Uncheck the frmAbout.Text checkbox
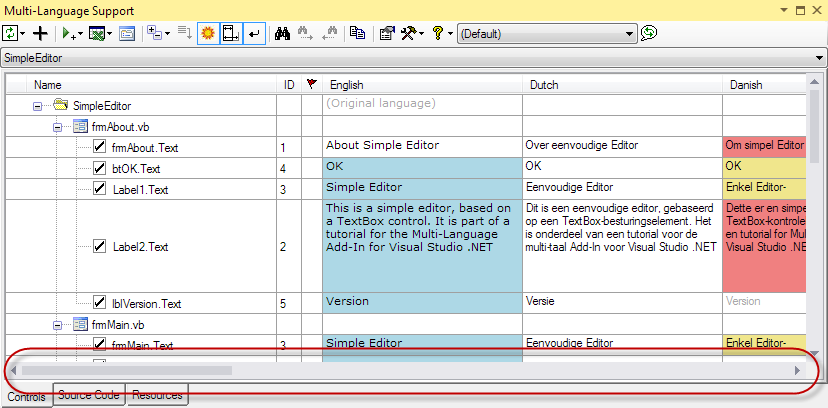Screen dimensions: 828x408 pos(100,147)
